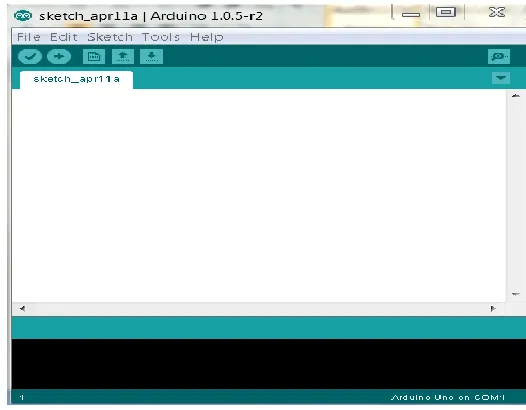Screen dimensions: 526x410
Task: Open the Edit menu
Action: (x=64, y=37)
